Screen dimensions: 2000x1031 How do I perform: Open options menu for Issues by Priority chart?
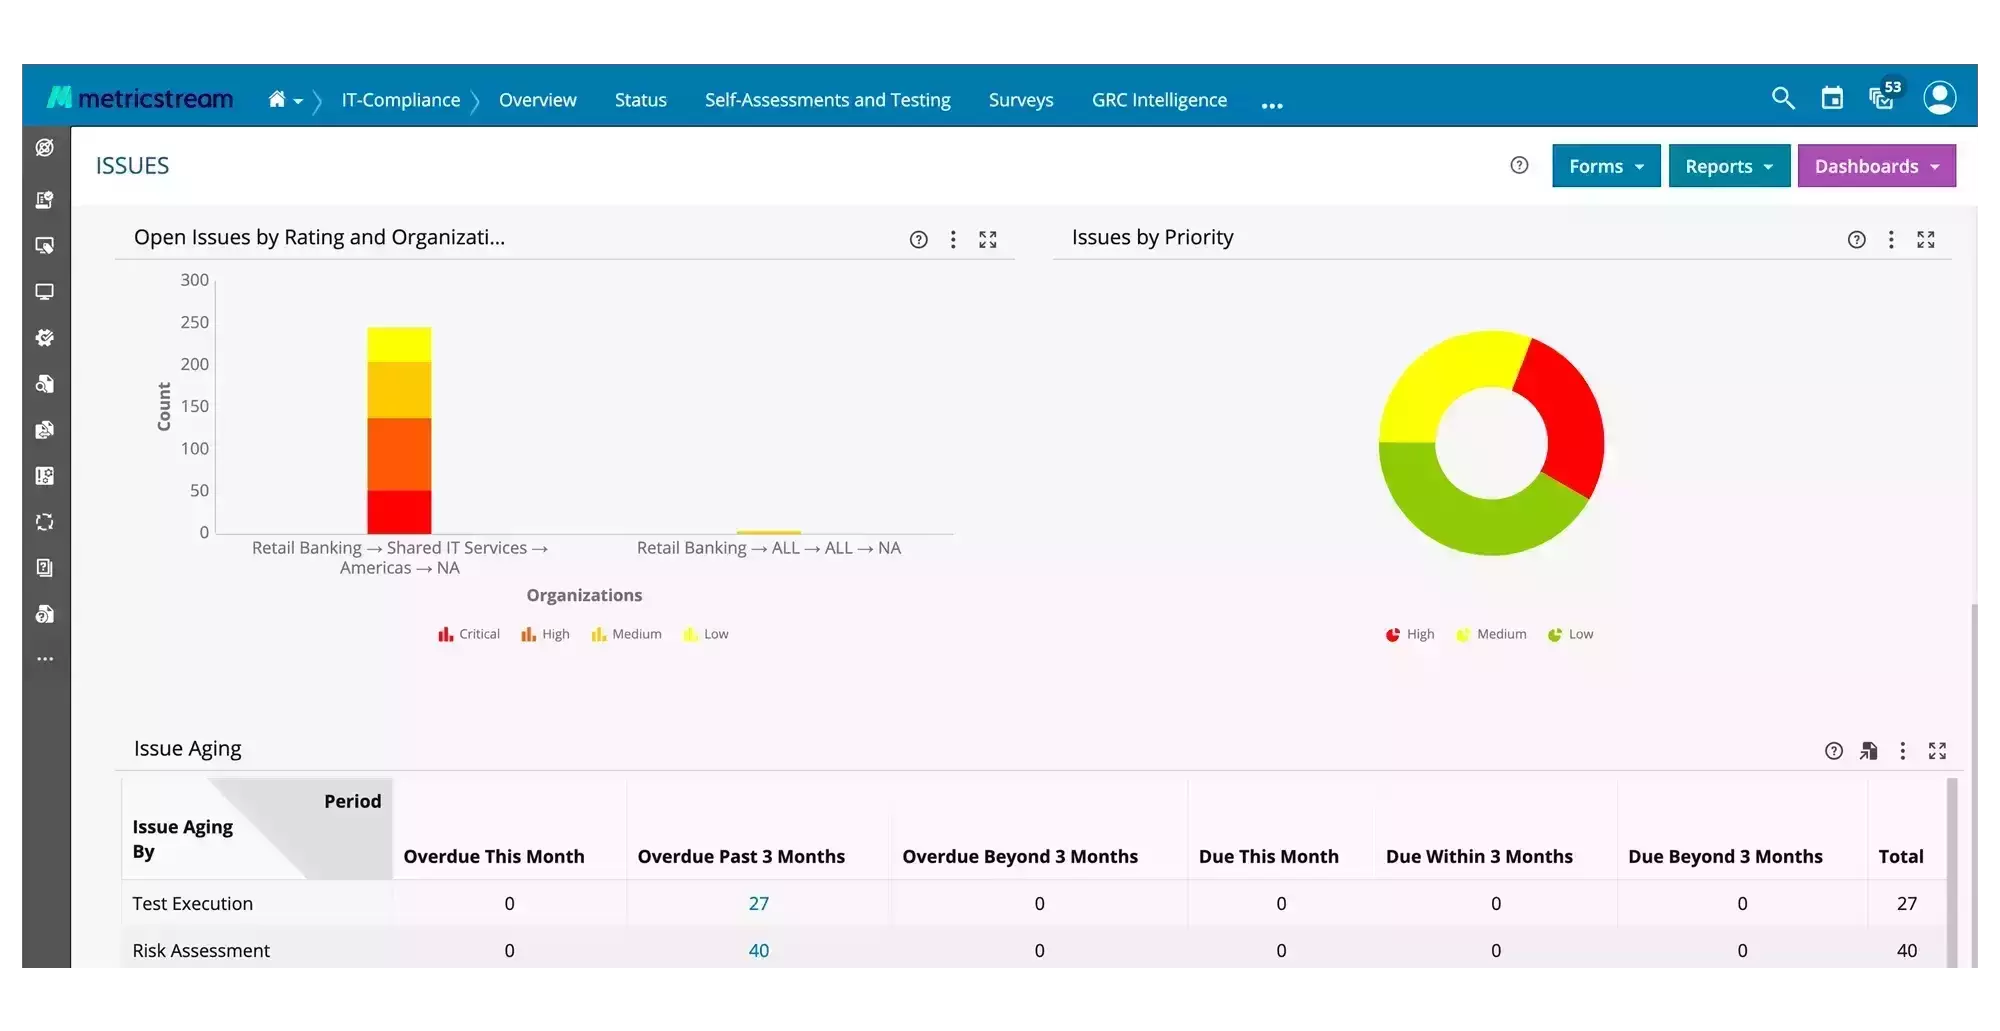pyautogui.click(x=1891, y=240)
